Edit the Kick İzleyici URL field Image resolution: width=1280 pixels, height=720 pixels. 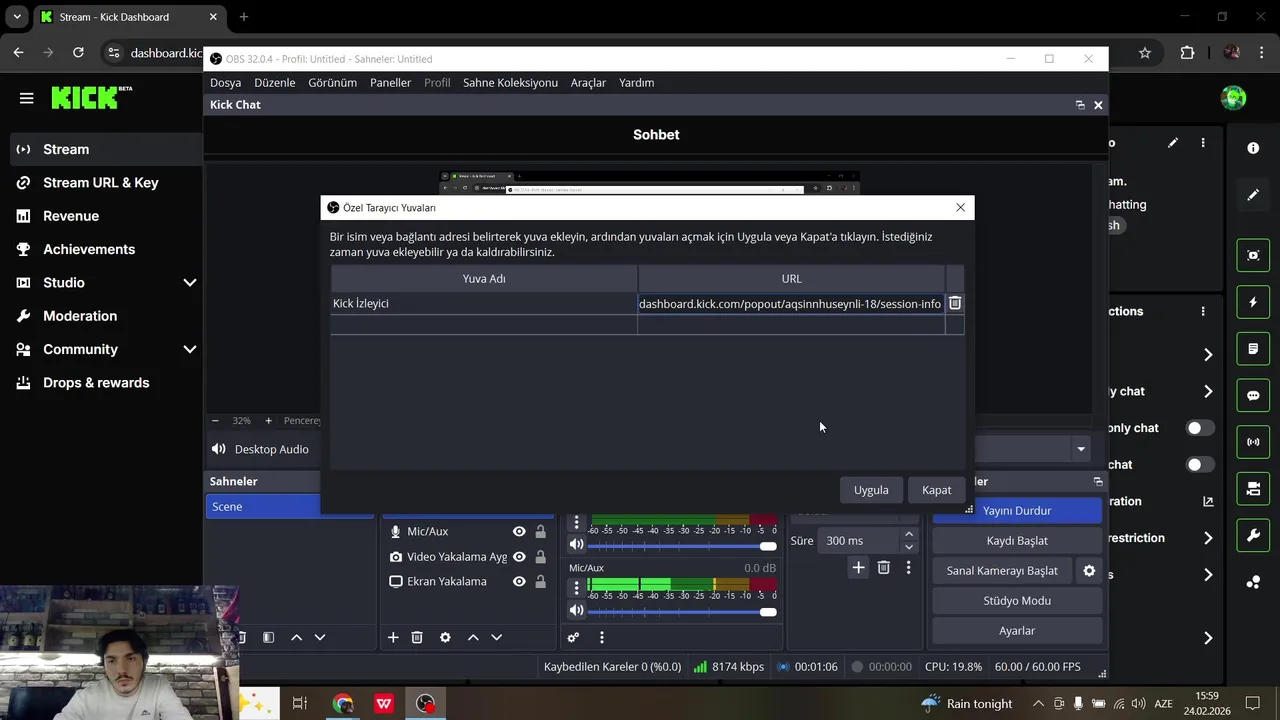790,303
